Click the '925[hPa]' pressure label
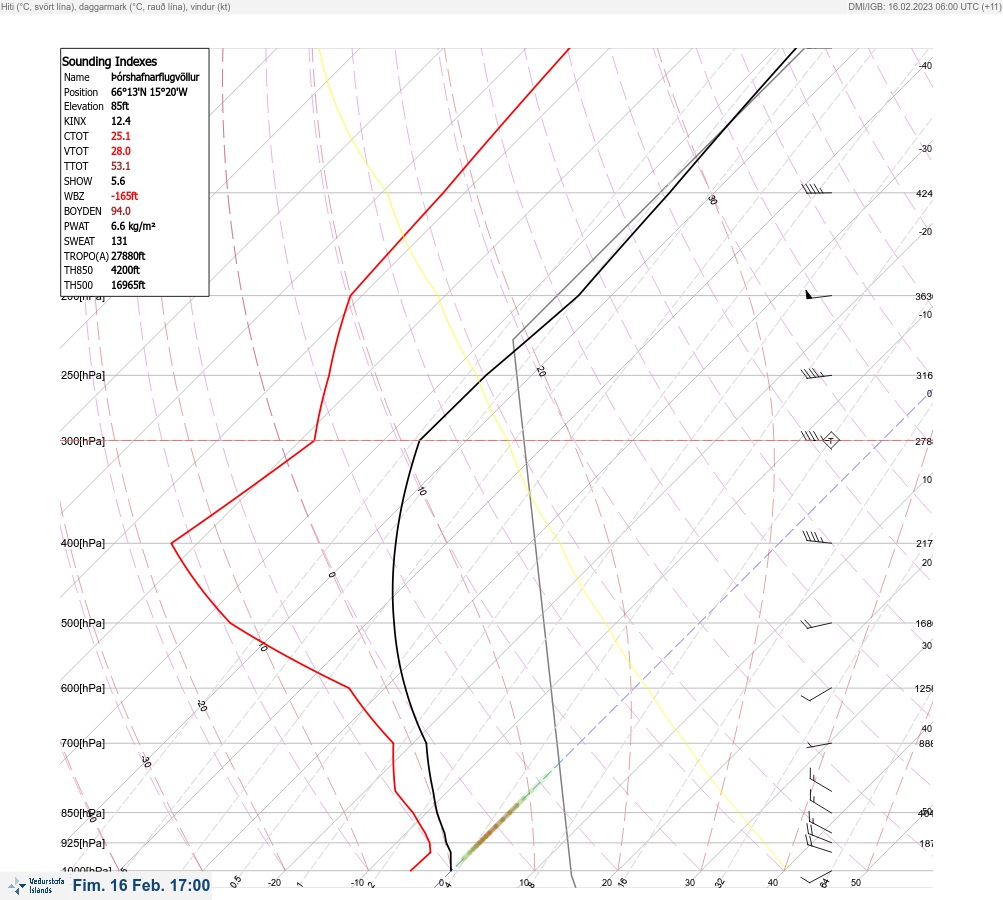This screenshot has width=1003, height=900. coord(83,843)
